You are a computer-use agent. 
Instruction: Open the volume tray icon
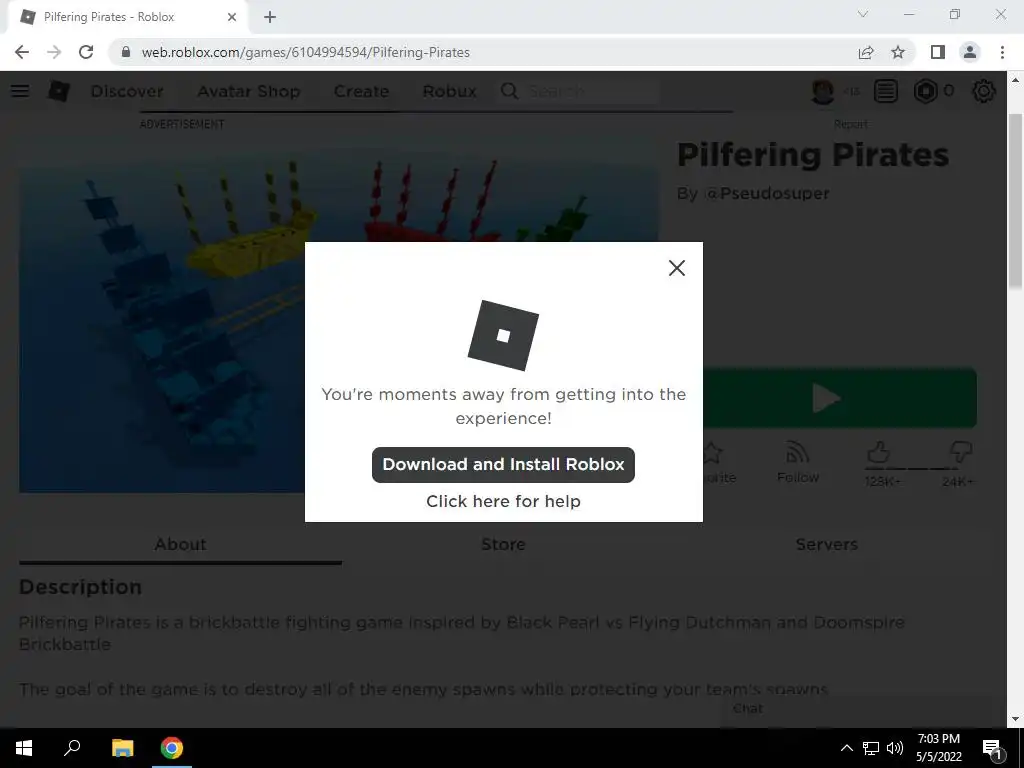(895, 748)
